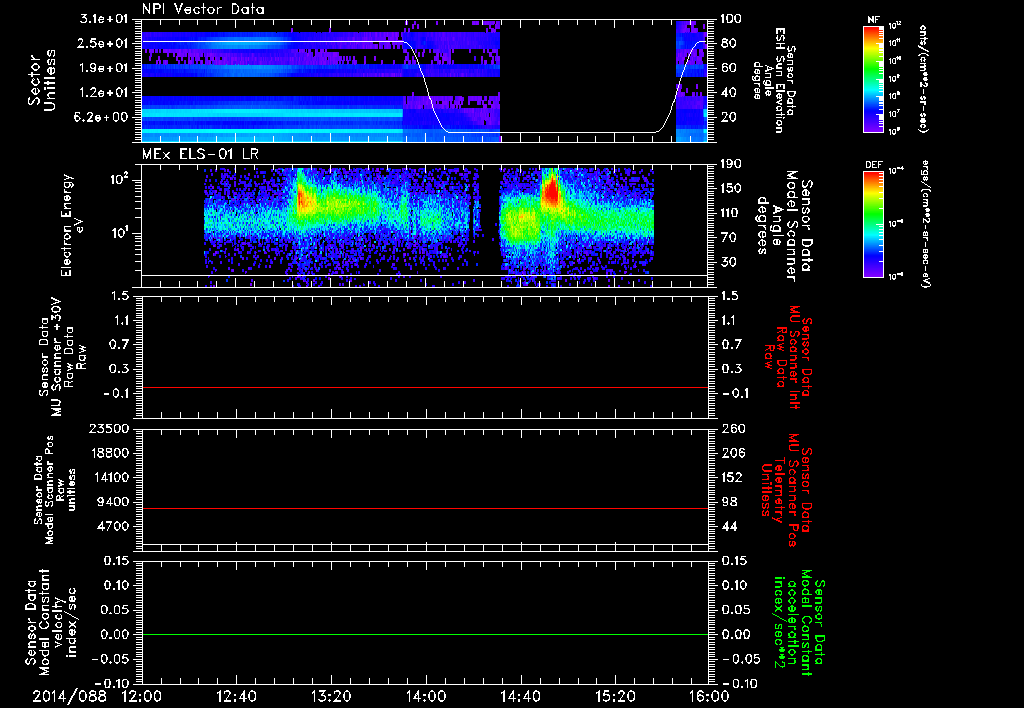Click the 'Model Scanner Pos Raw unitless' axis title

click(x=56, y=490)
